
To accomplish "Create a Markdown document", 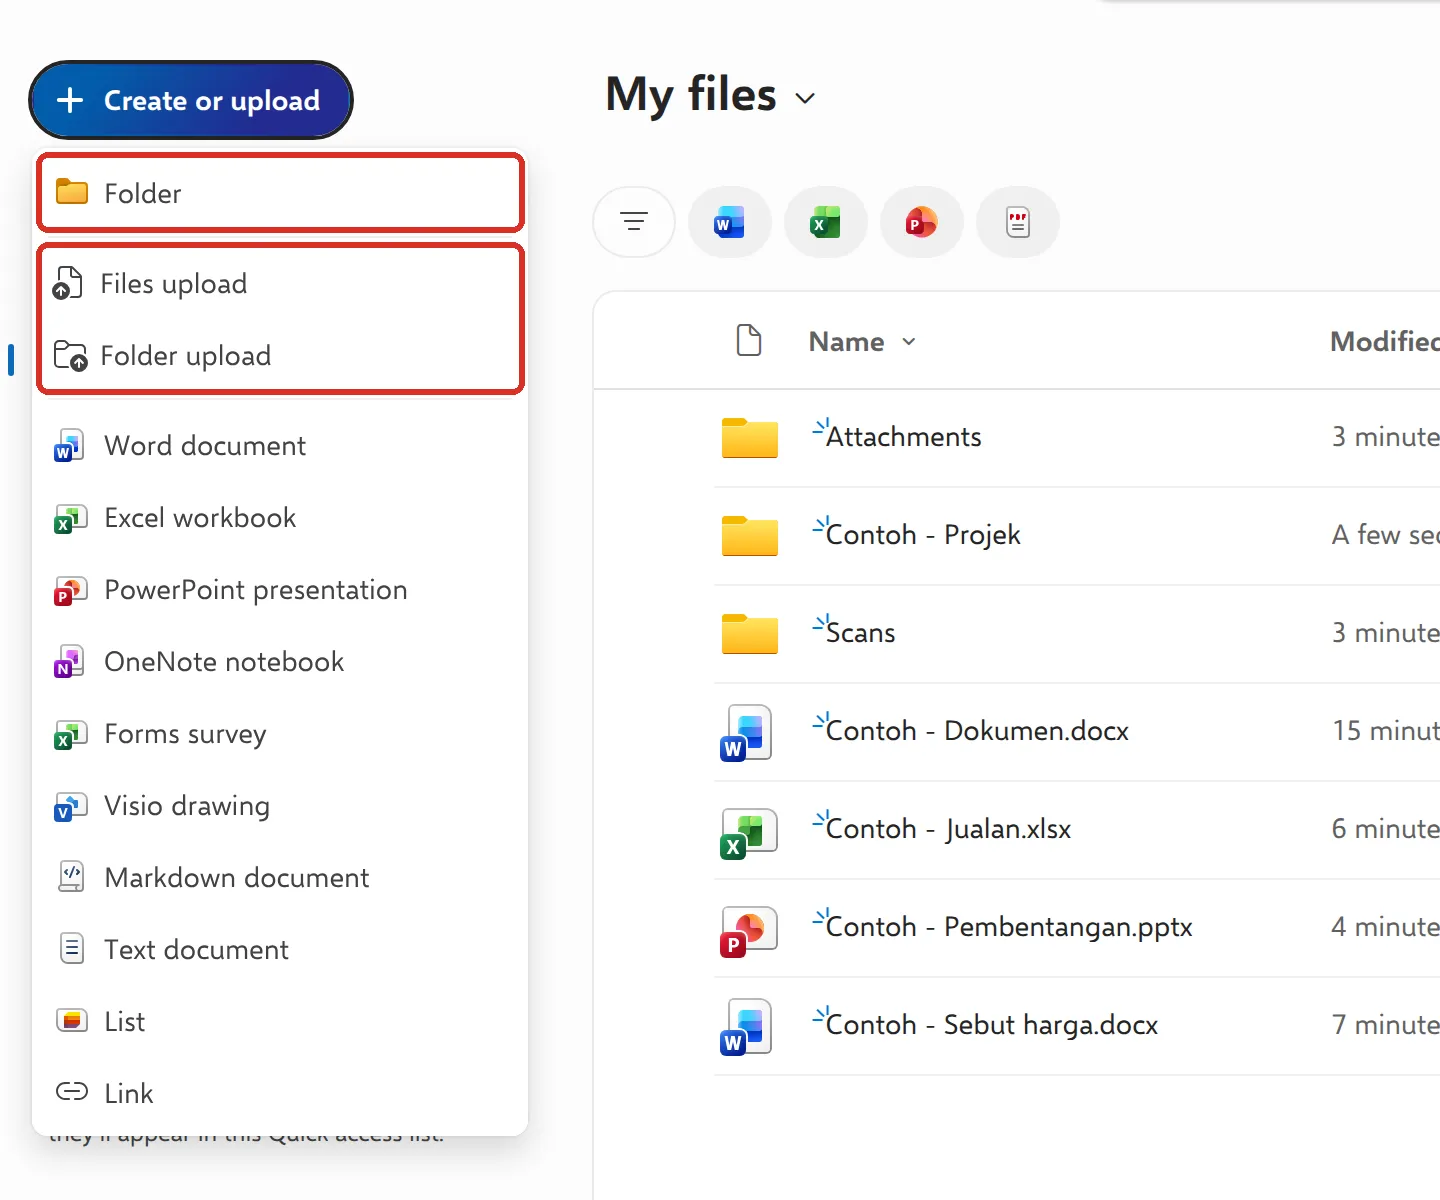I will coord(280,878).
